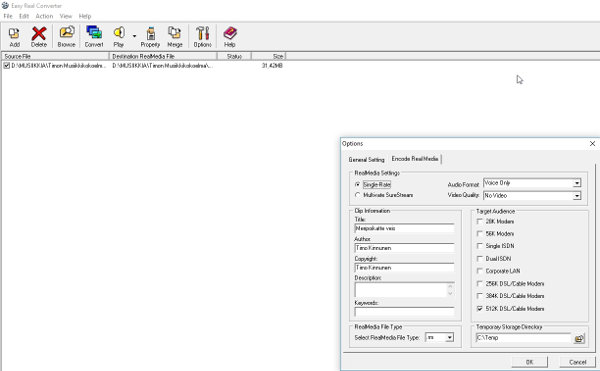
Task: Click OK in the Options dialog
Action: pyautogui.click(x=529, y=362)
